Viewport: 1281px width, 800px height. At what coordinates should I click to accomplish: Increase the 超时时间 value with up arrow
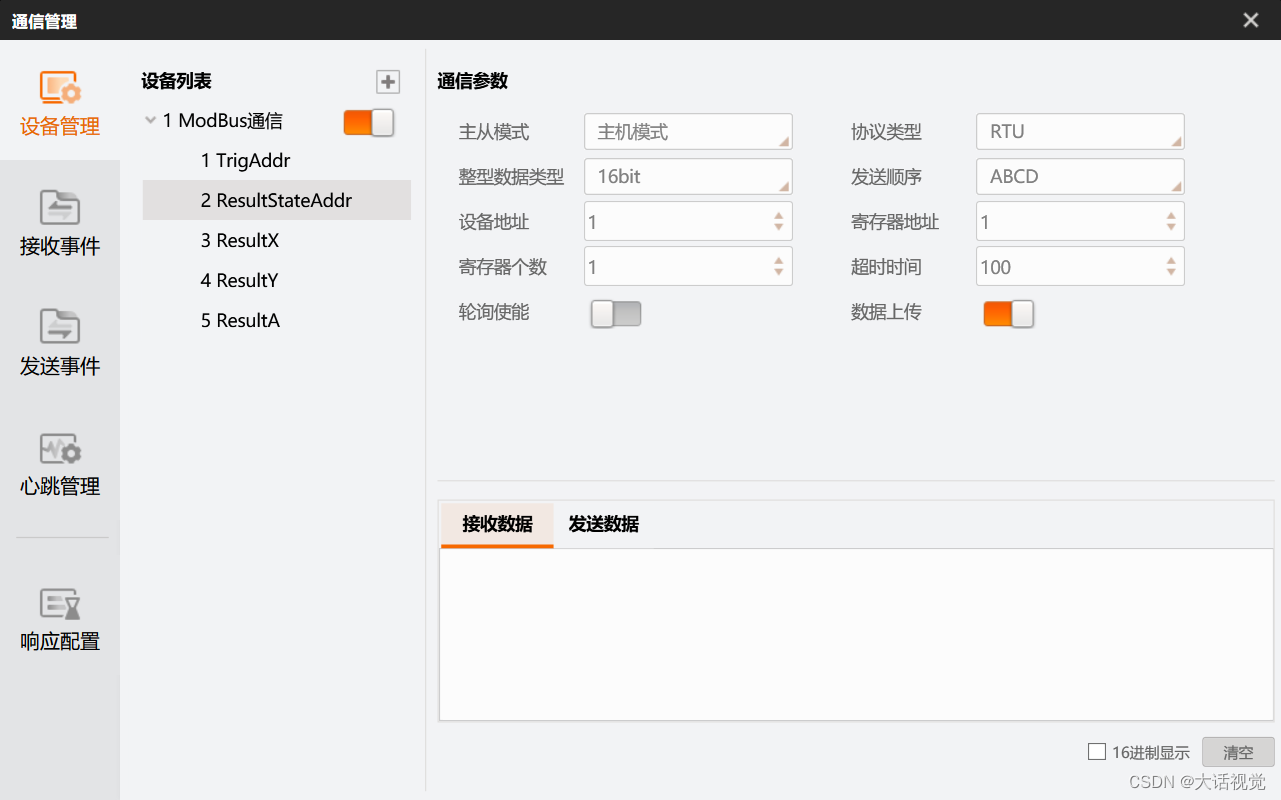tap(1171, 260)
